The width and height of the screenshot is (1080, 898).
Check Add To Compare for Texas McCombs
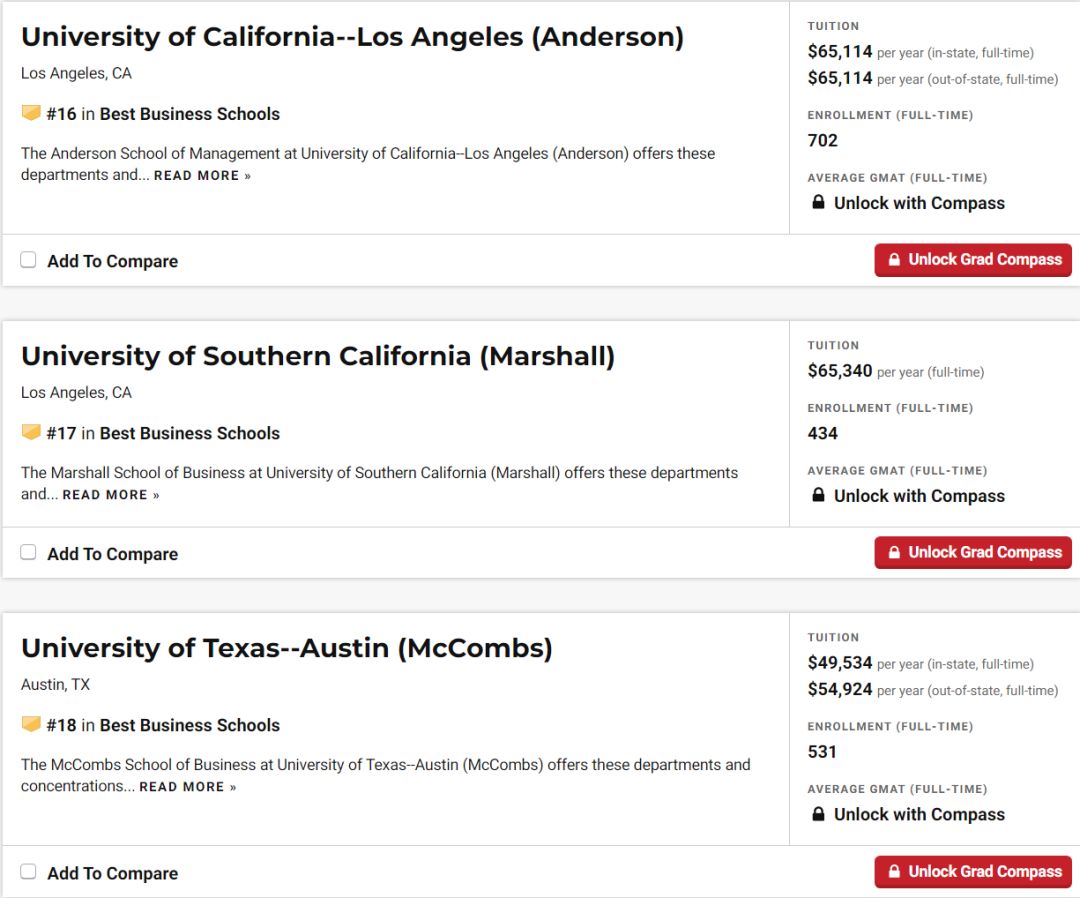[28, 871]
